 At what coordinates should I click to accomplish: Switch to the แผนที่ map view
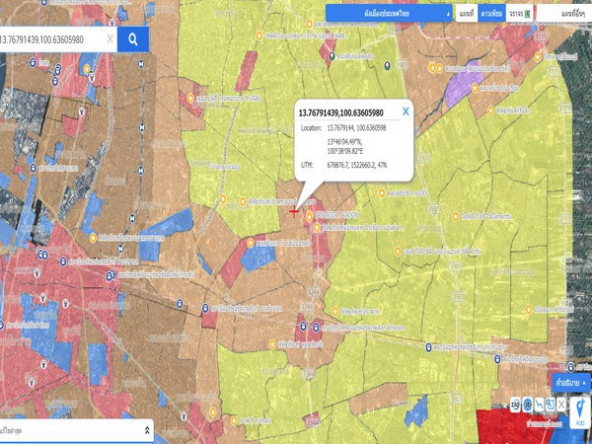pyautogui.click(x=466, y=14)
